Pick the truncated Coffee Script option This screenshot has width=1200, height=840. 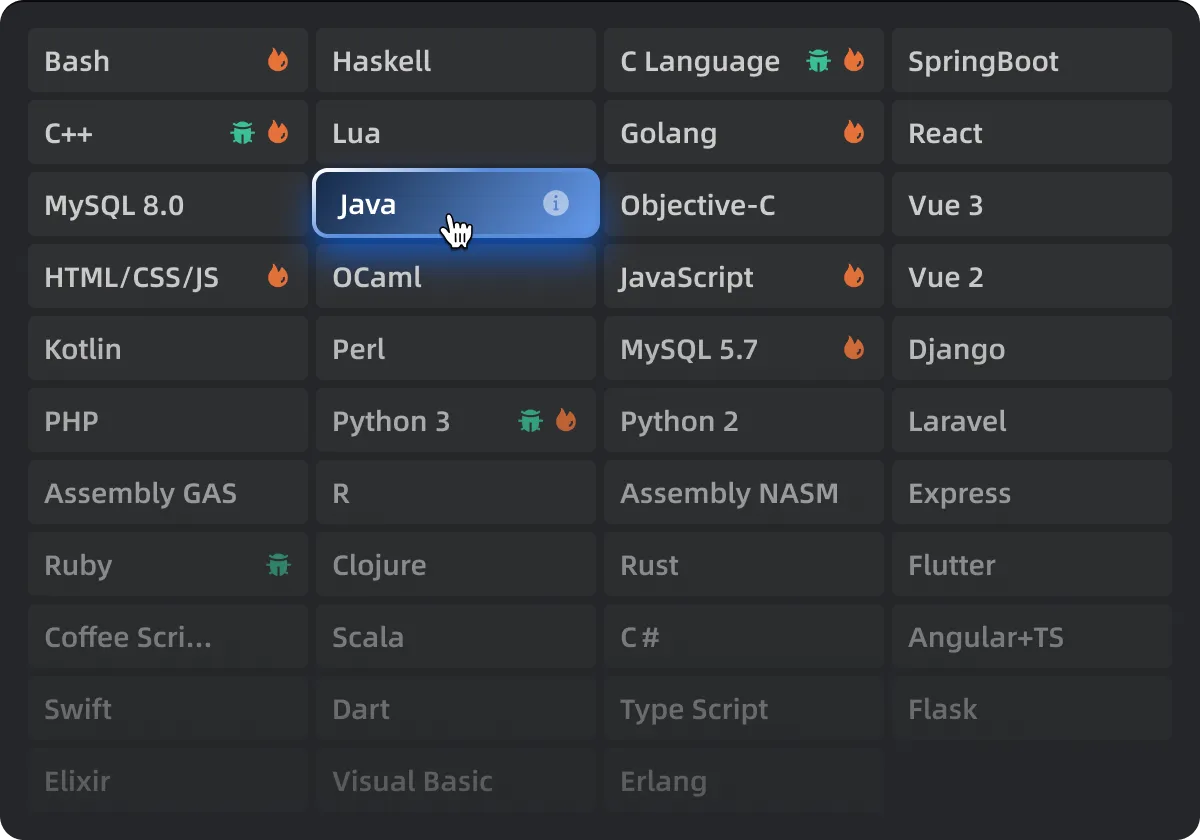[167, 637]
